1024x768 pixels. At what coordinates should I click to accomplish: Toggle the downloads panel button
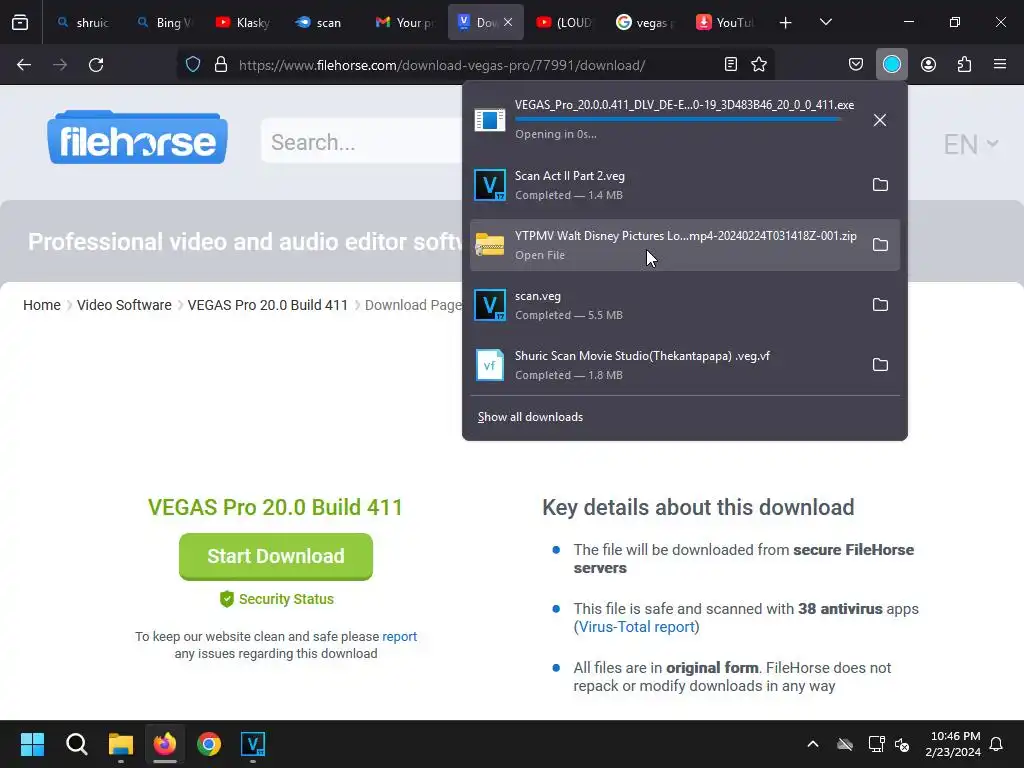pos(891,64)
